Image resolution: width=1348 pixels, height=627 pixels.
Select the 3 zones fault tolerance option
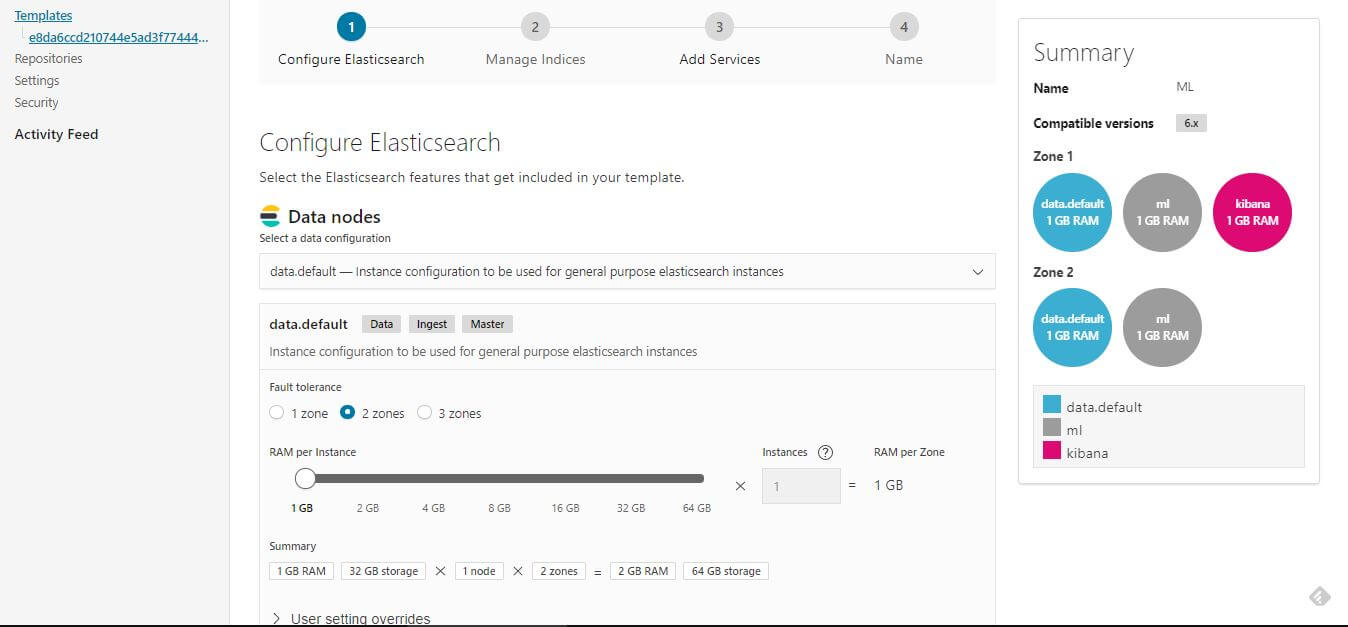click(x=426, y=412)
